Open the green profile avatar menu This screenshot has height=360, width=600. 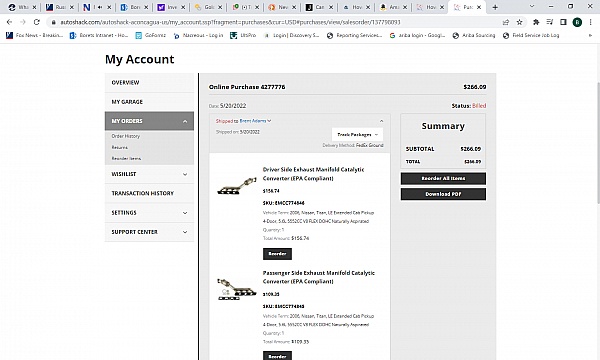click(x=577, y=22)
